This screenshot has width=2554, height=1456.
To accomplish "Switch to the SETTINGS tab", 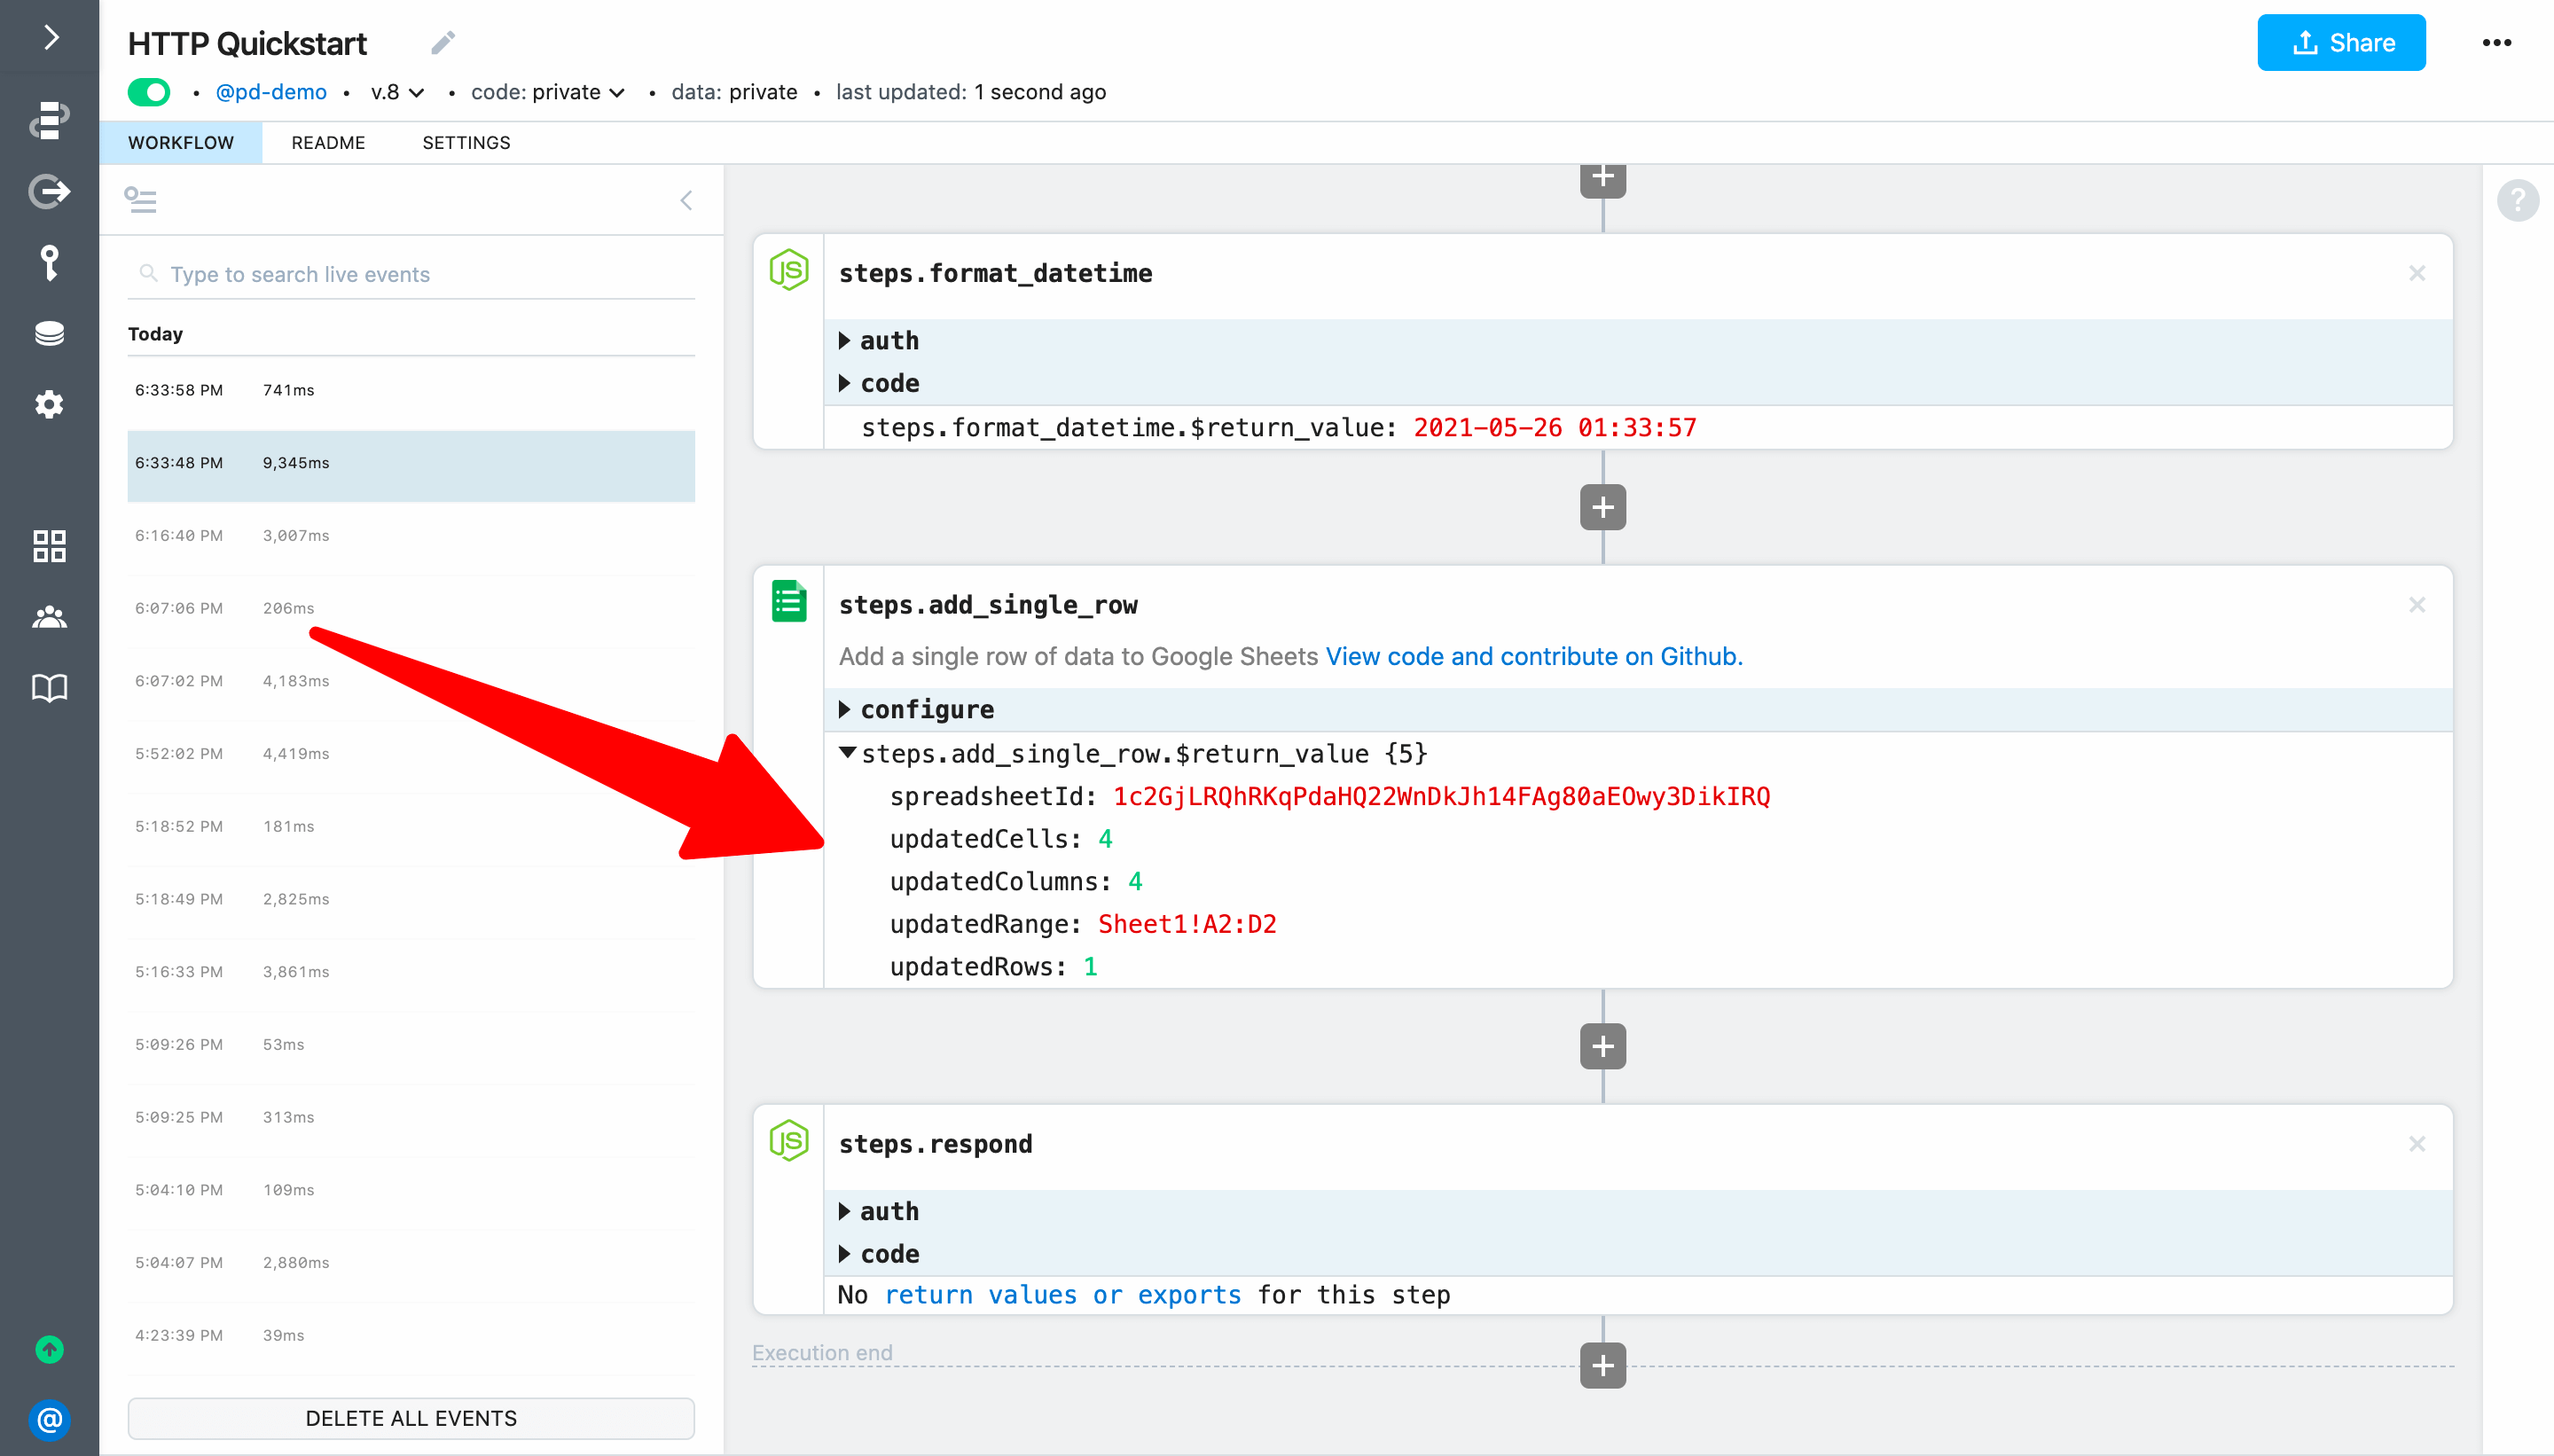I will point(466,143).
